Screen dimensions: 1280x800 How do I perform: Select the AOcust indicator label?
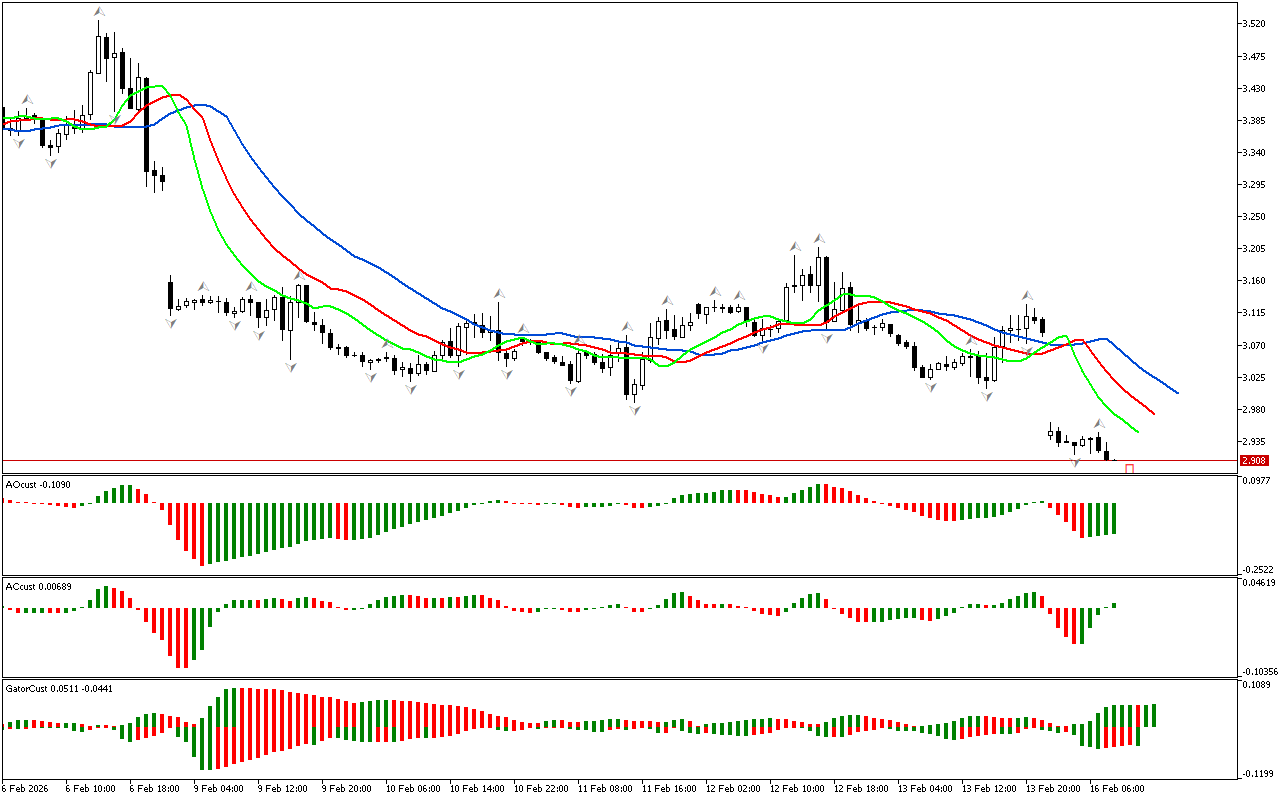(x=35, y=484)
